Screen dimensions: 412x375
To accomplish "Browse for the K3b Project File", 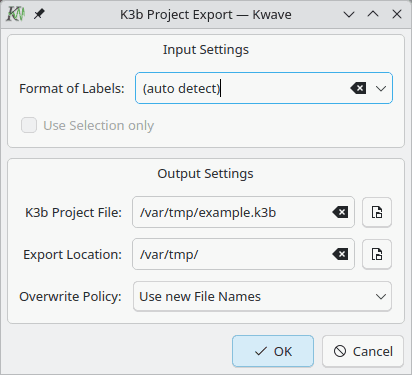I will click(377, 212).
